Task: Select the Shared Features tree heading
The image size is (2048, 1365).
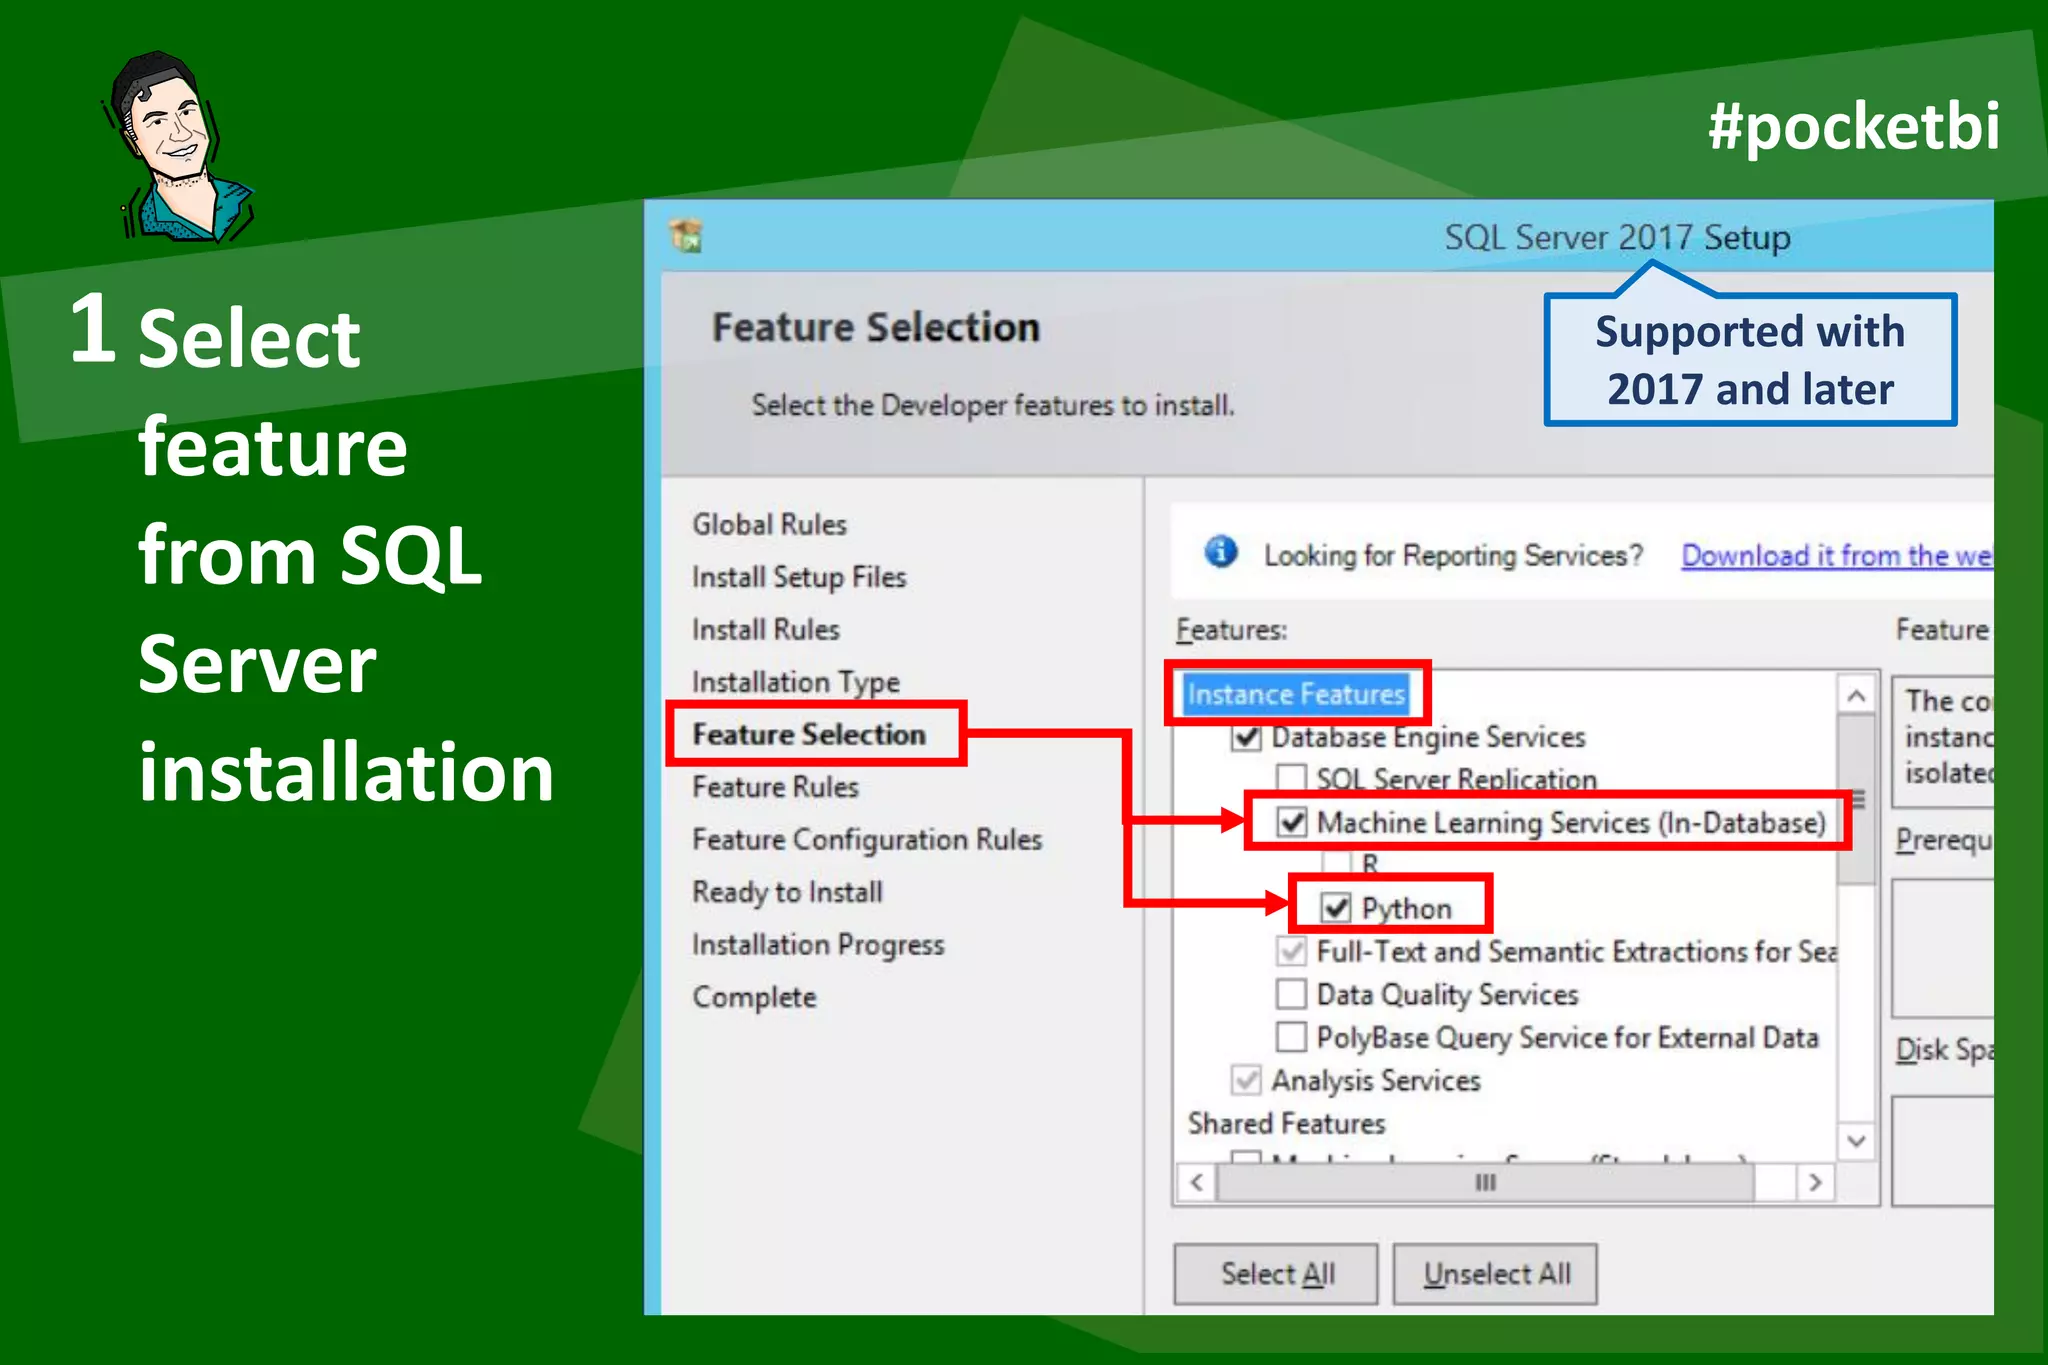Action: 1286,1123
